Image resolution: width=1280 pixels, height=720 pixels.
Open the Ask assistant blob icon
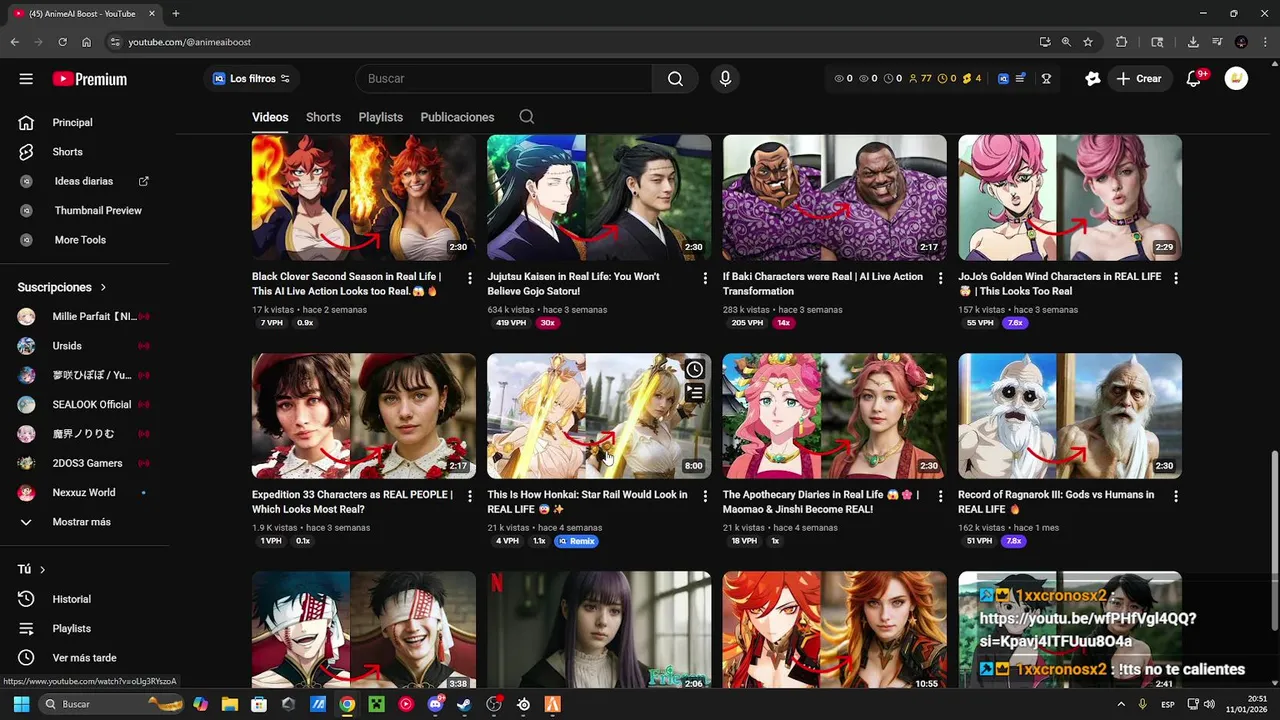[x=1092, y=79]
